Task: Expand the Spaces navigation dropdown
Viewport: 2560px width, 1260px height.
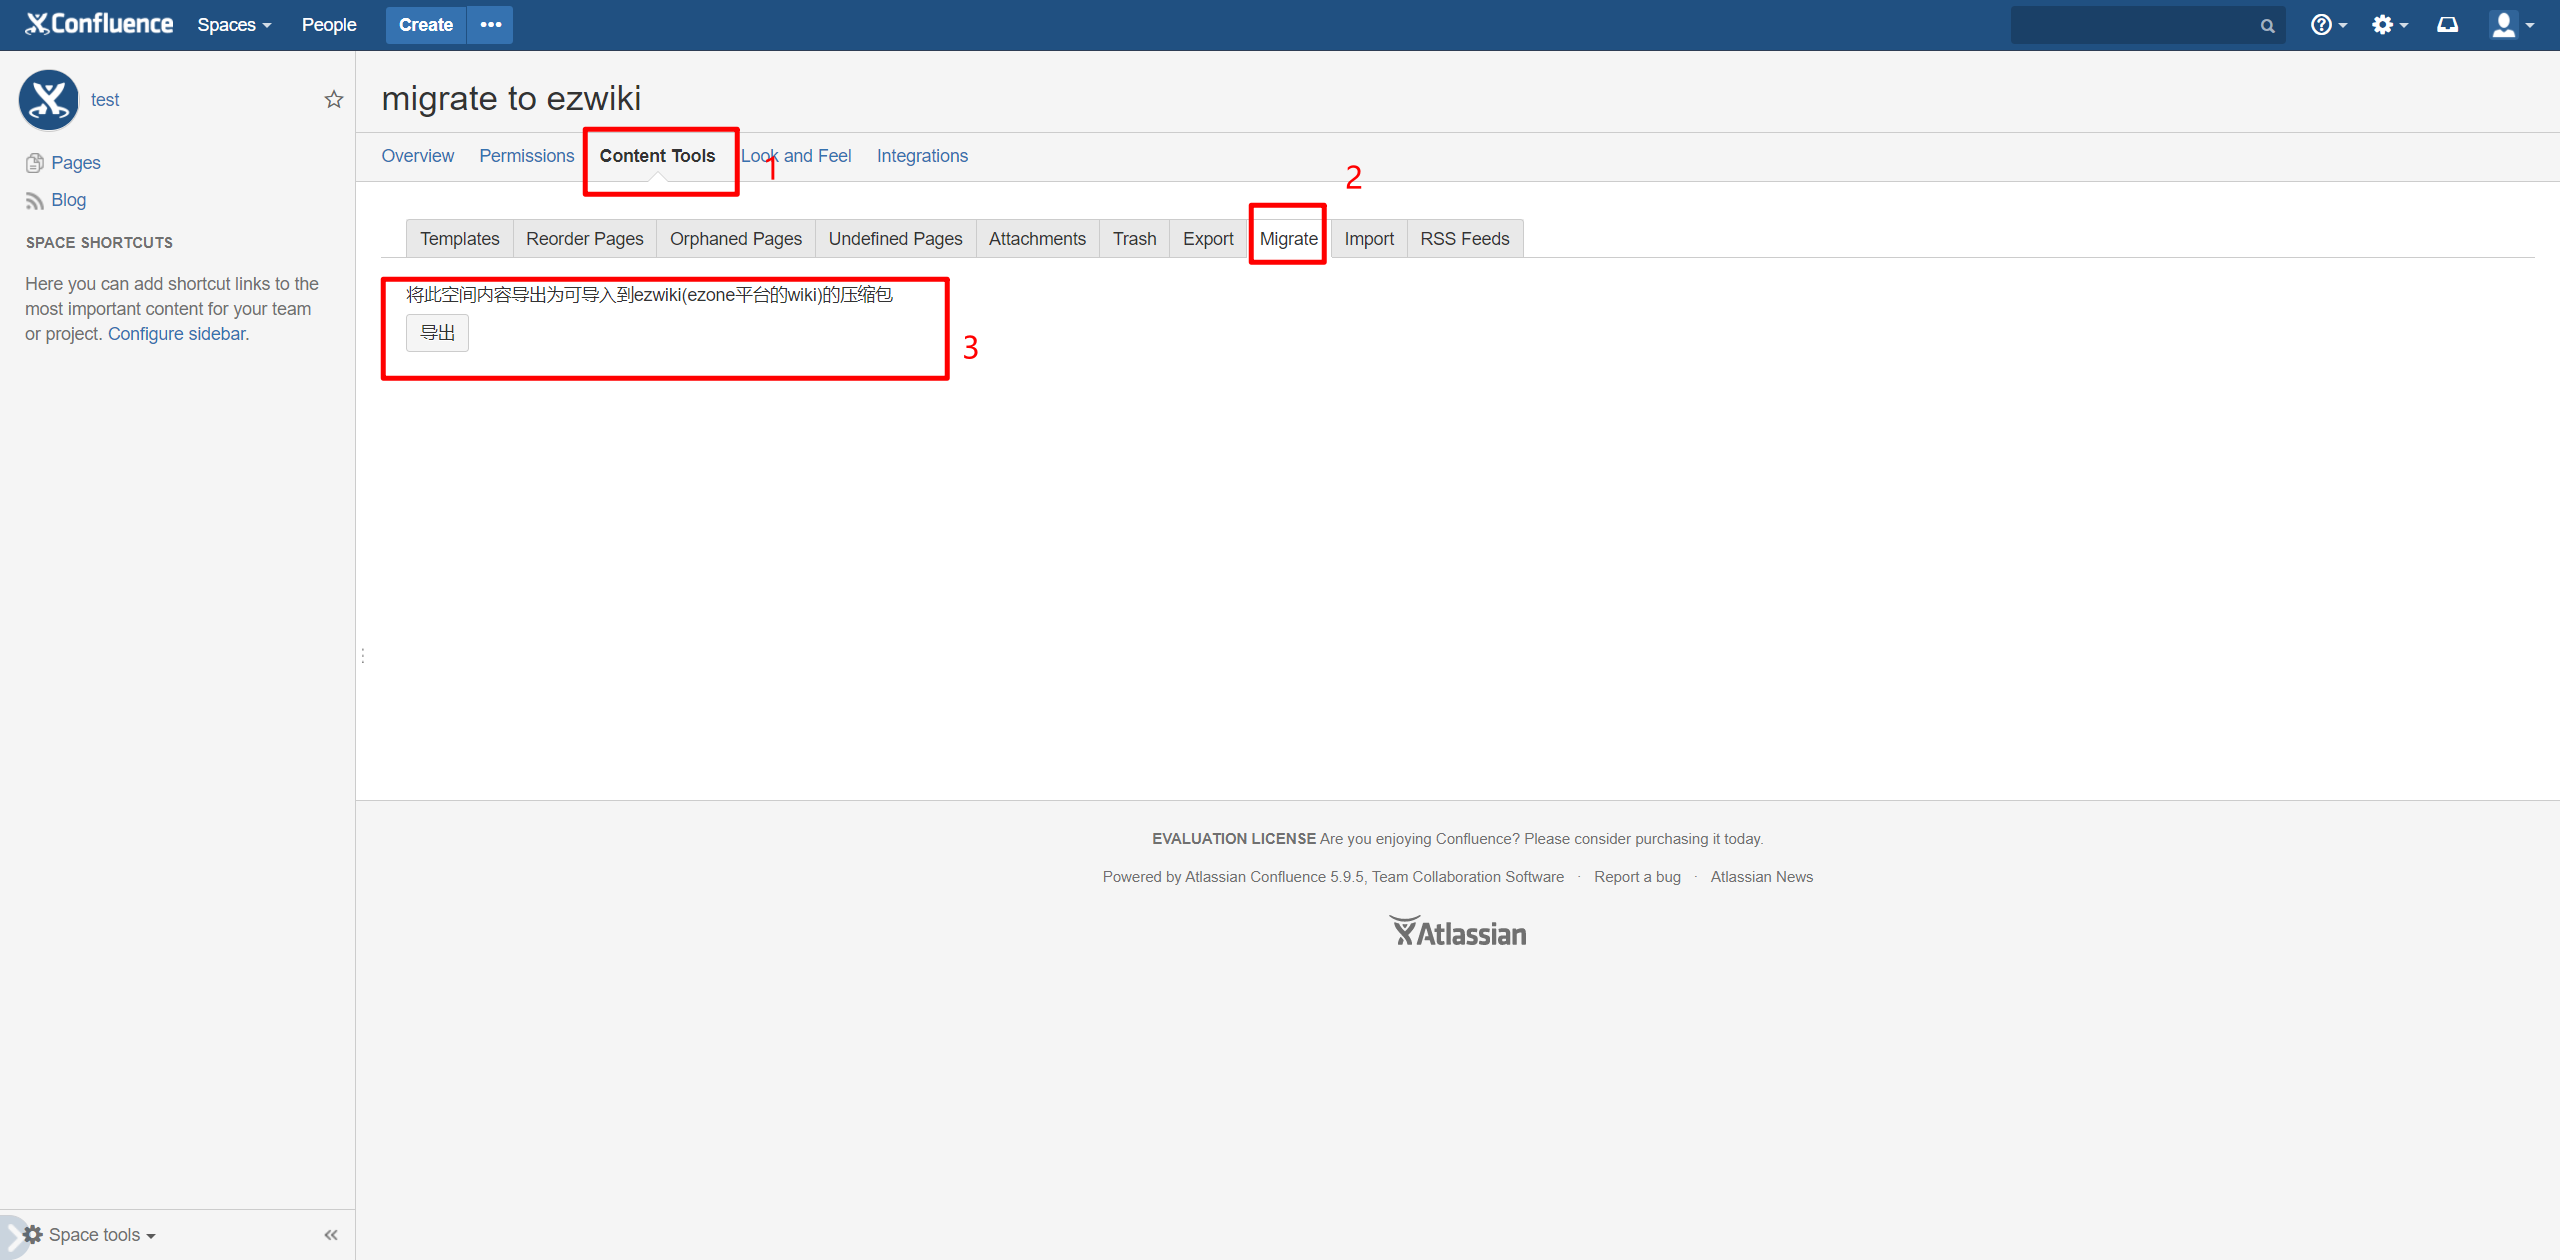Action: [x=235, y=26]
